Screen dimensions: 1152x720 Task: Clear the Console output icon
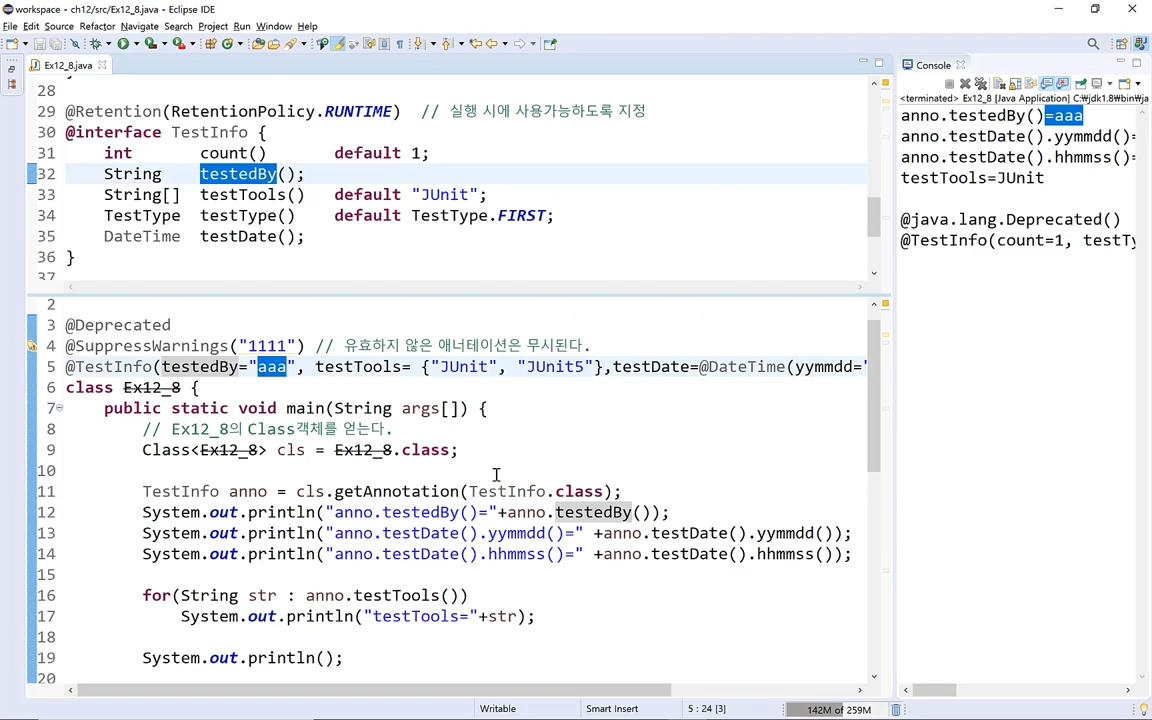click(x=999, y=84)
